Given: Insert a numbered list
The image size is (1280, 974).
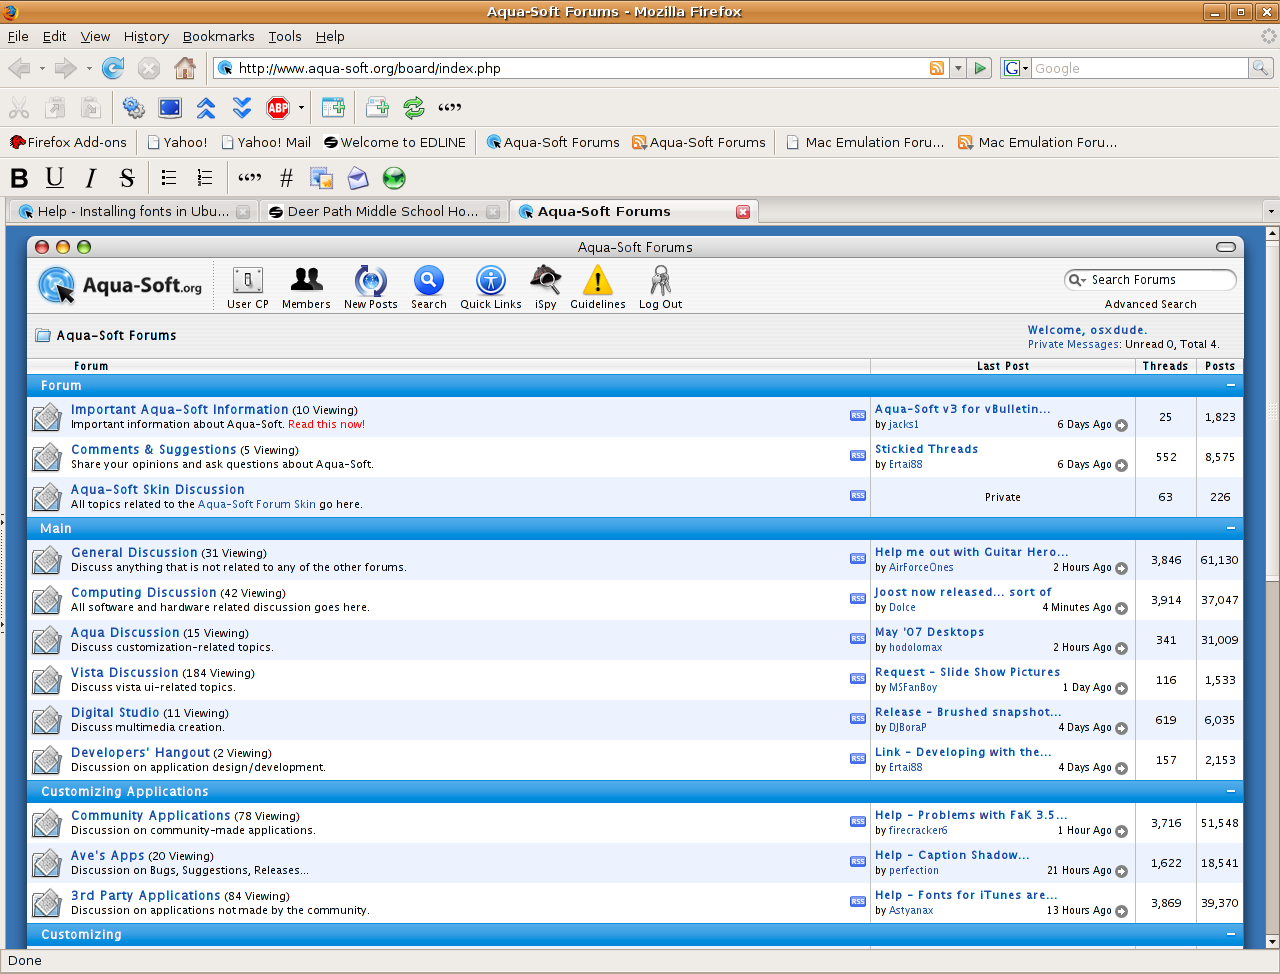Looking at the screenshot, I should point(205,178).
